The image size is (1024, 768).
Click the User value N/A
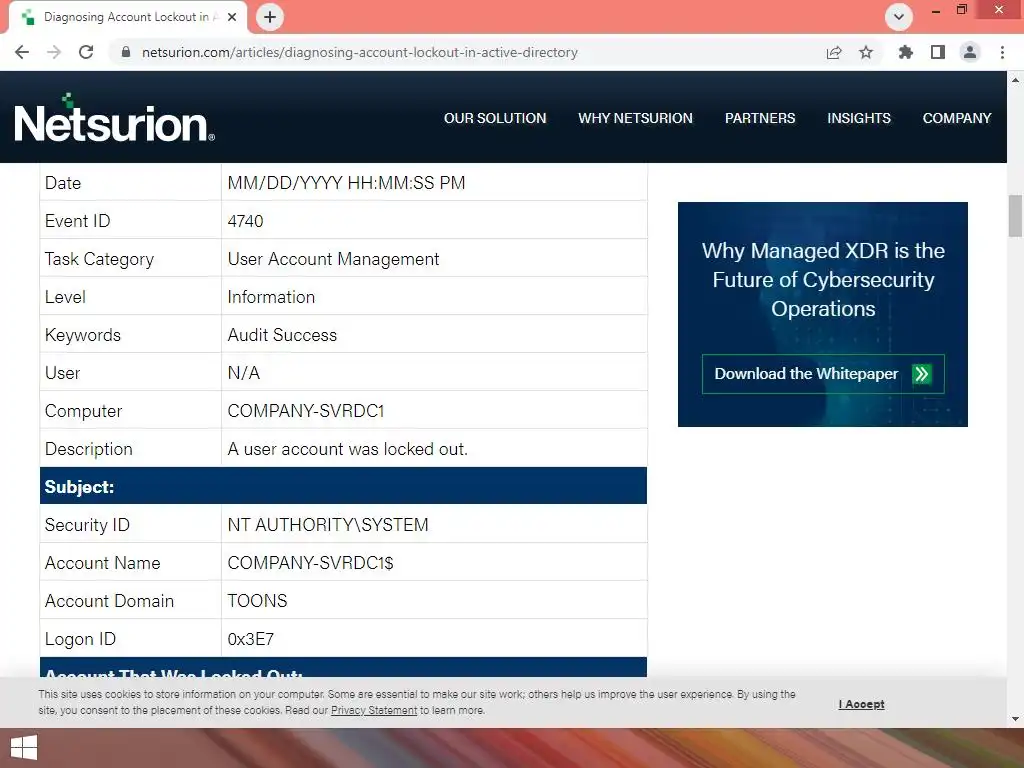pos(244,373)
